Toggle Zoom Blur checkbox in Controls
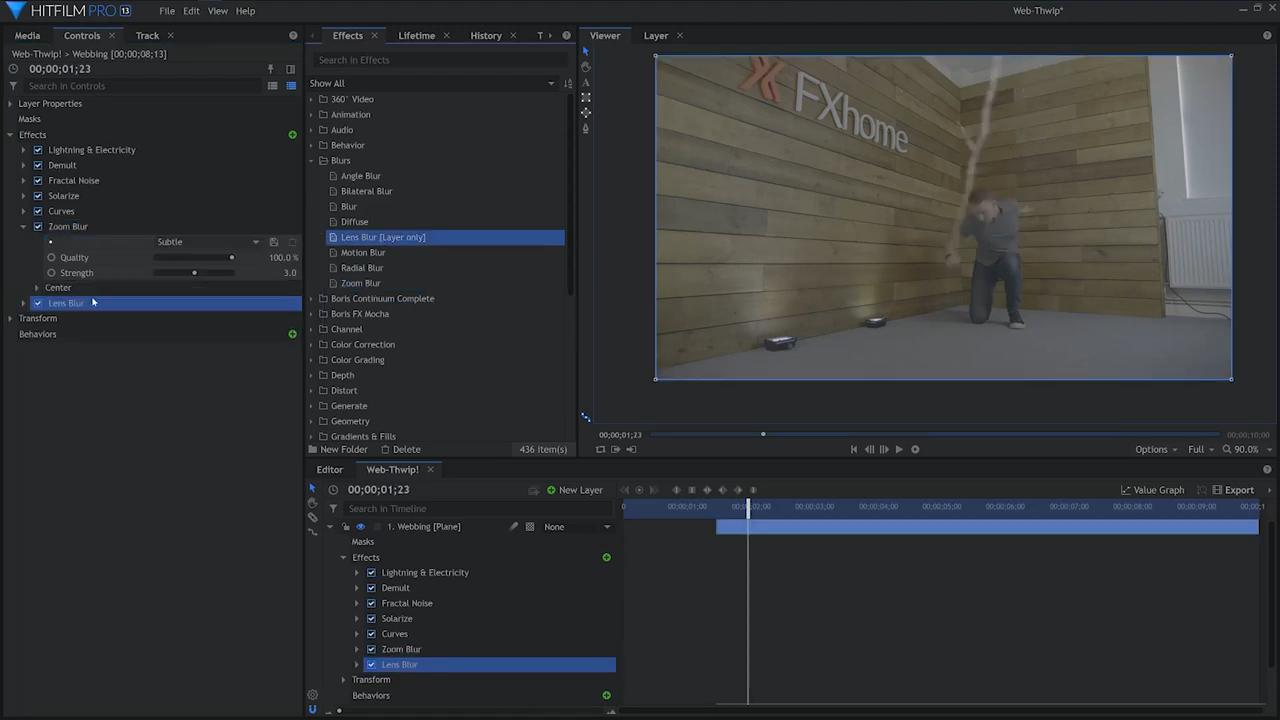The width and height of the screenshot is (1280, 720). click(38, 227)
